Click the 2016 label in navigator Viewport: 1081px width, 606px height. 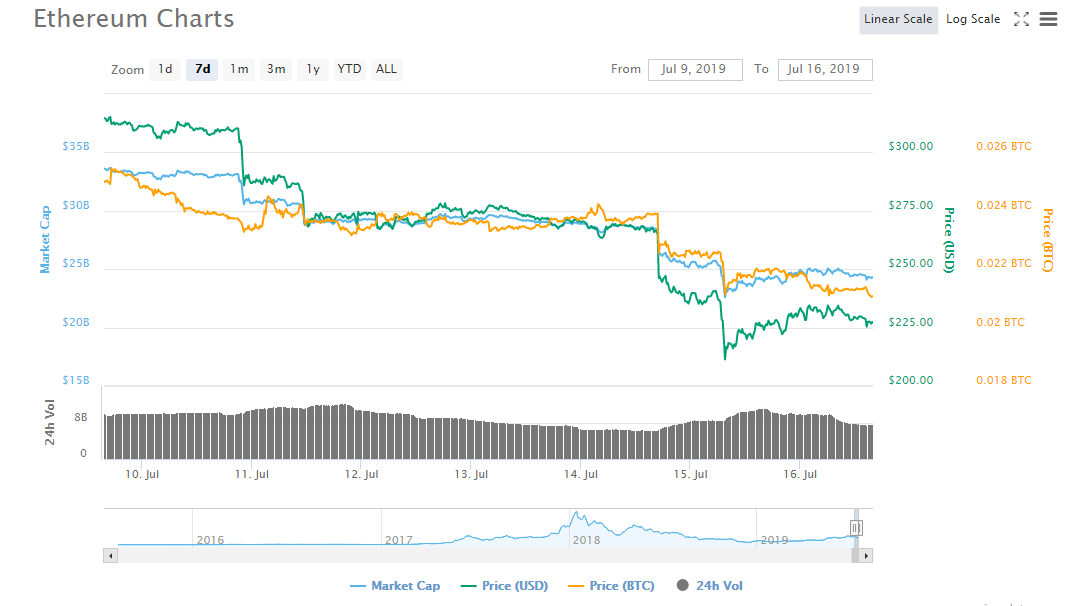[x=210, y=540]
